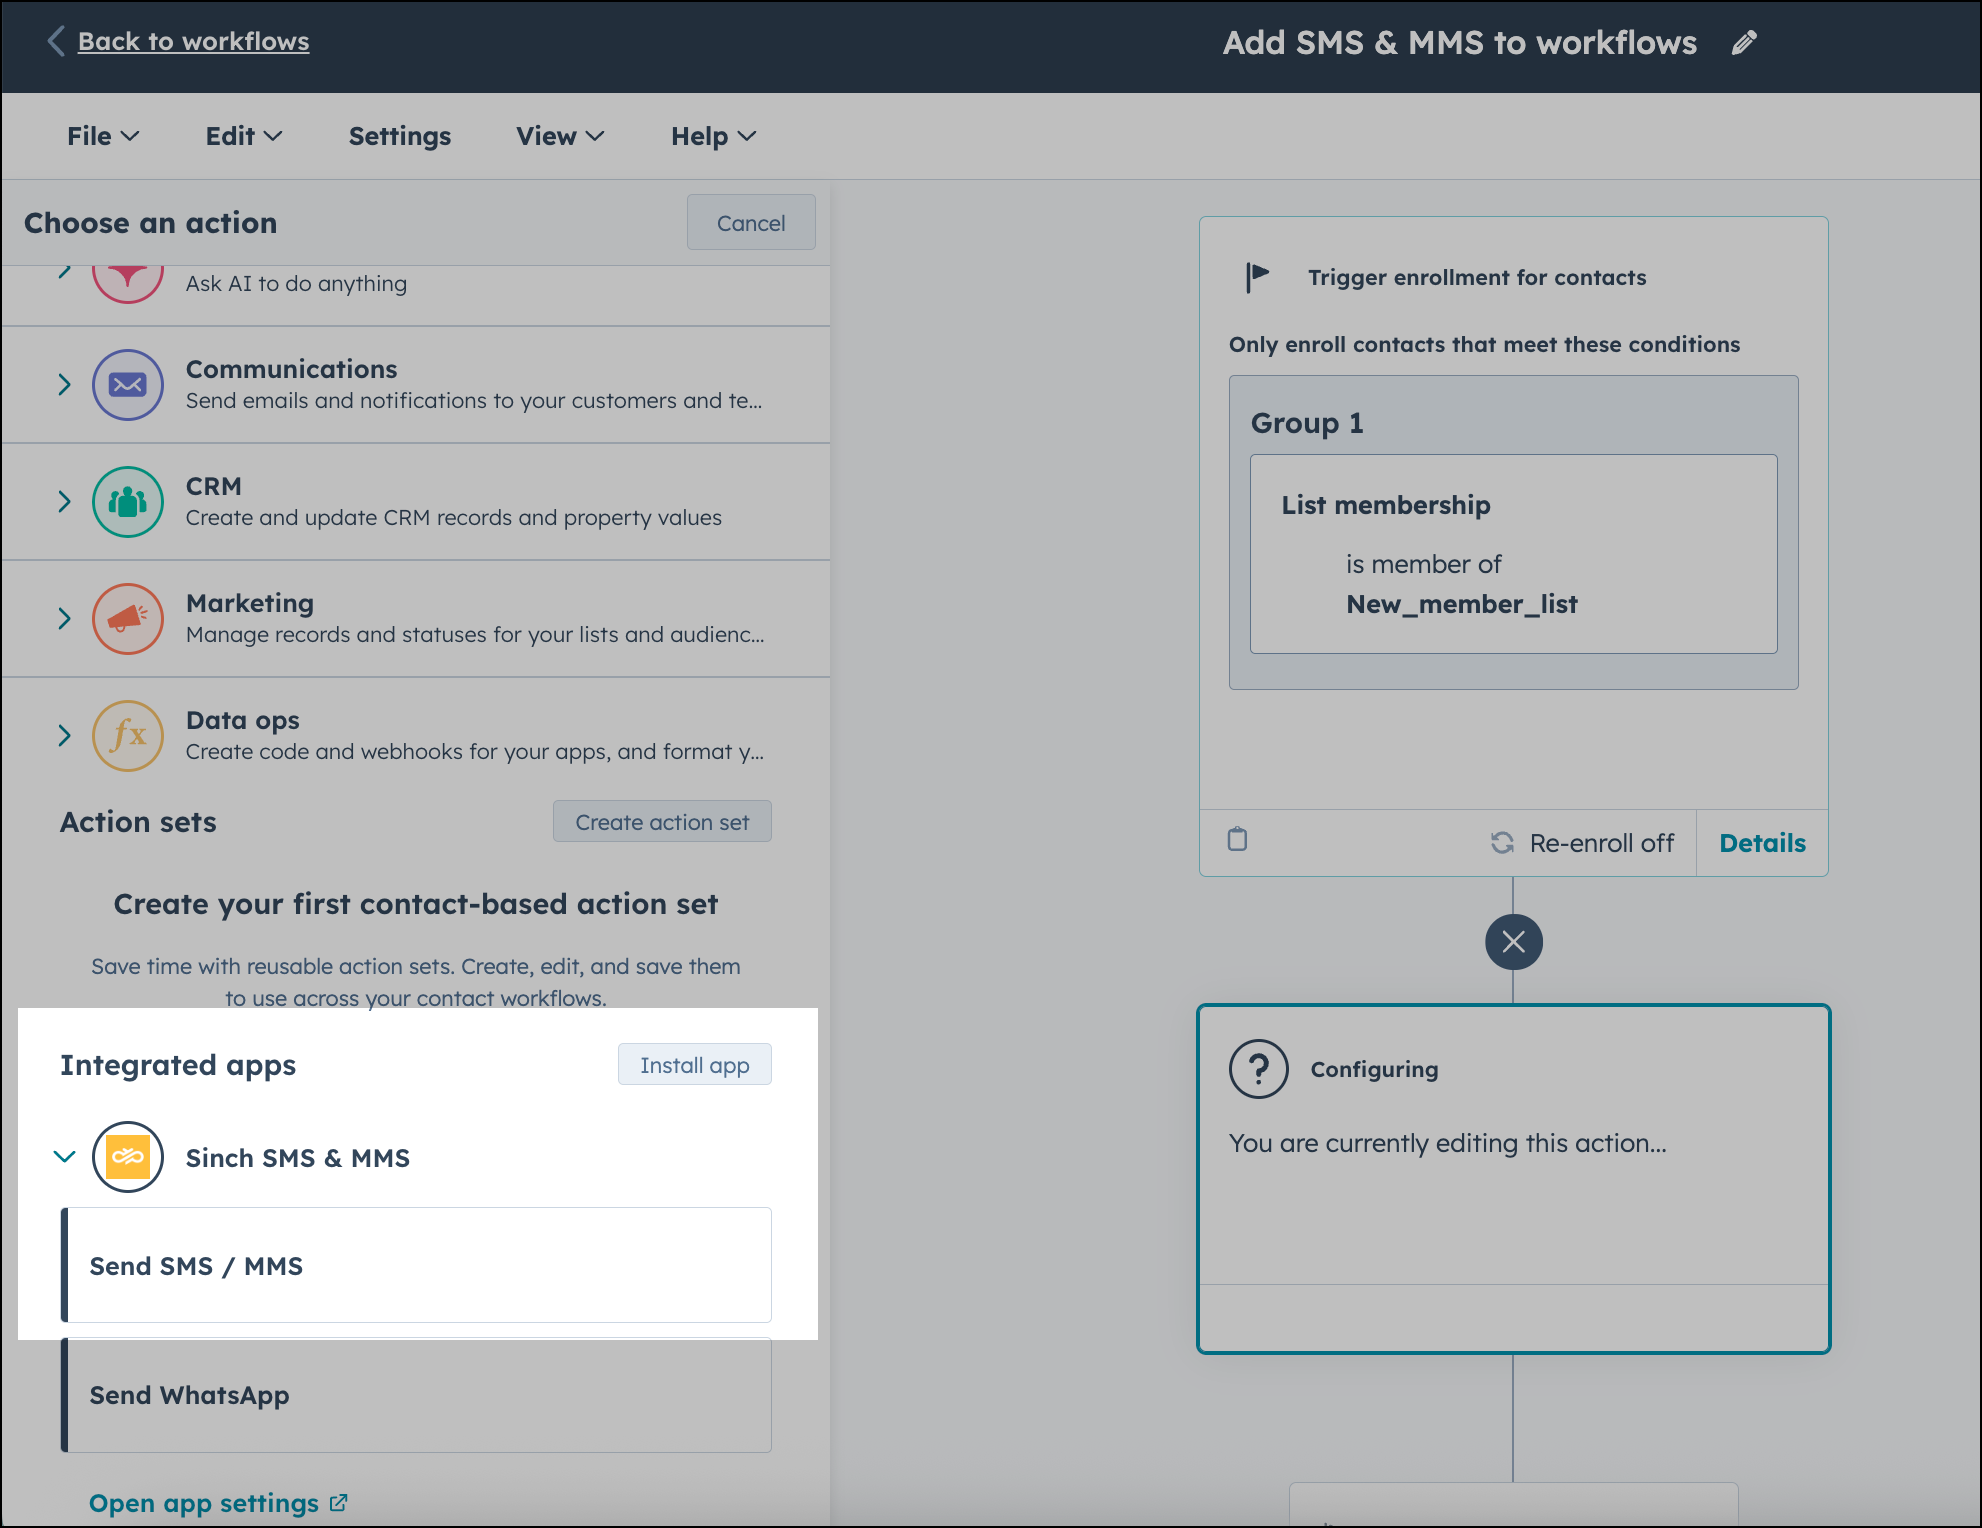Select the Data ops fx icon
Viewport: 1982px width, 1528px height.
pos(128,736)
